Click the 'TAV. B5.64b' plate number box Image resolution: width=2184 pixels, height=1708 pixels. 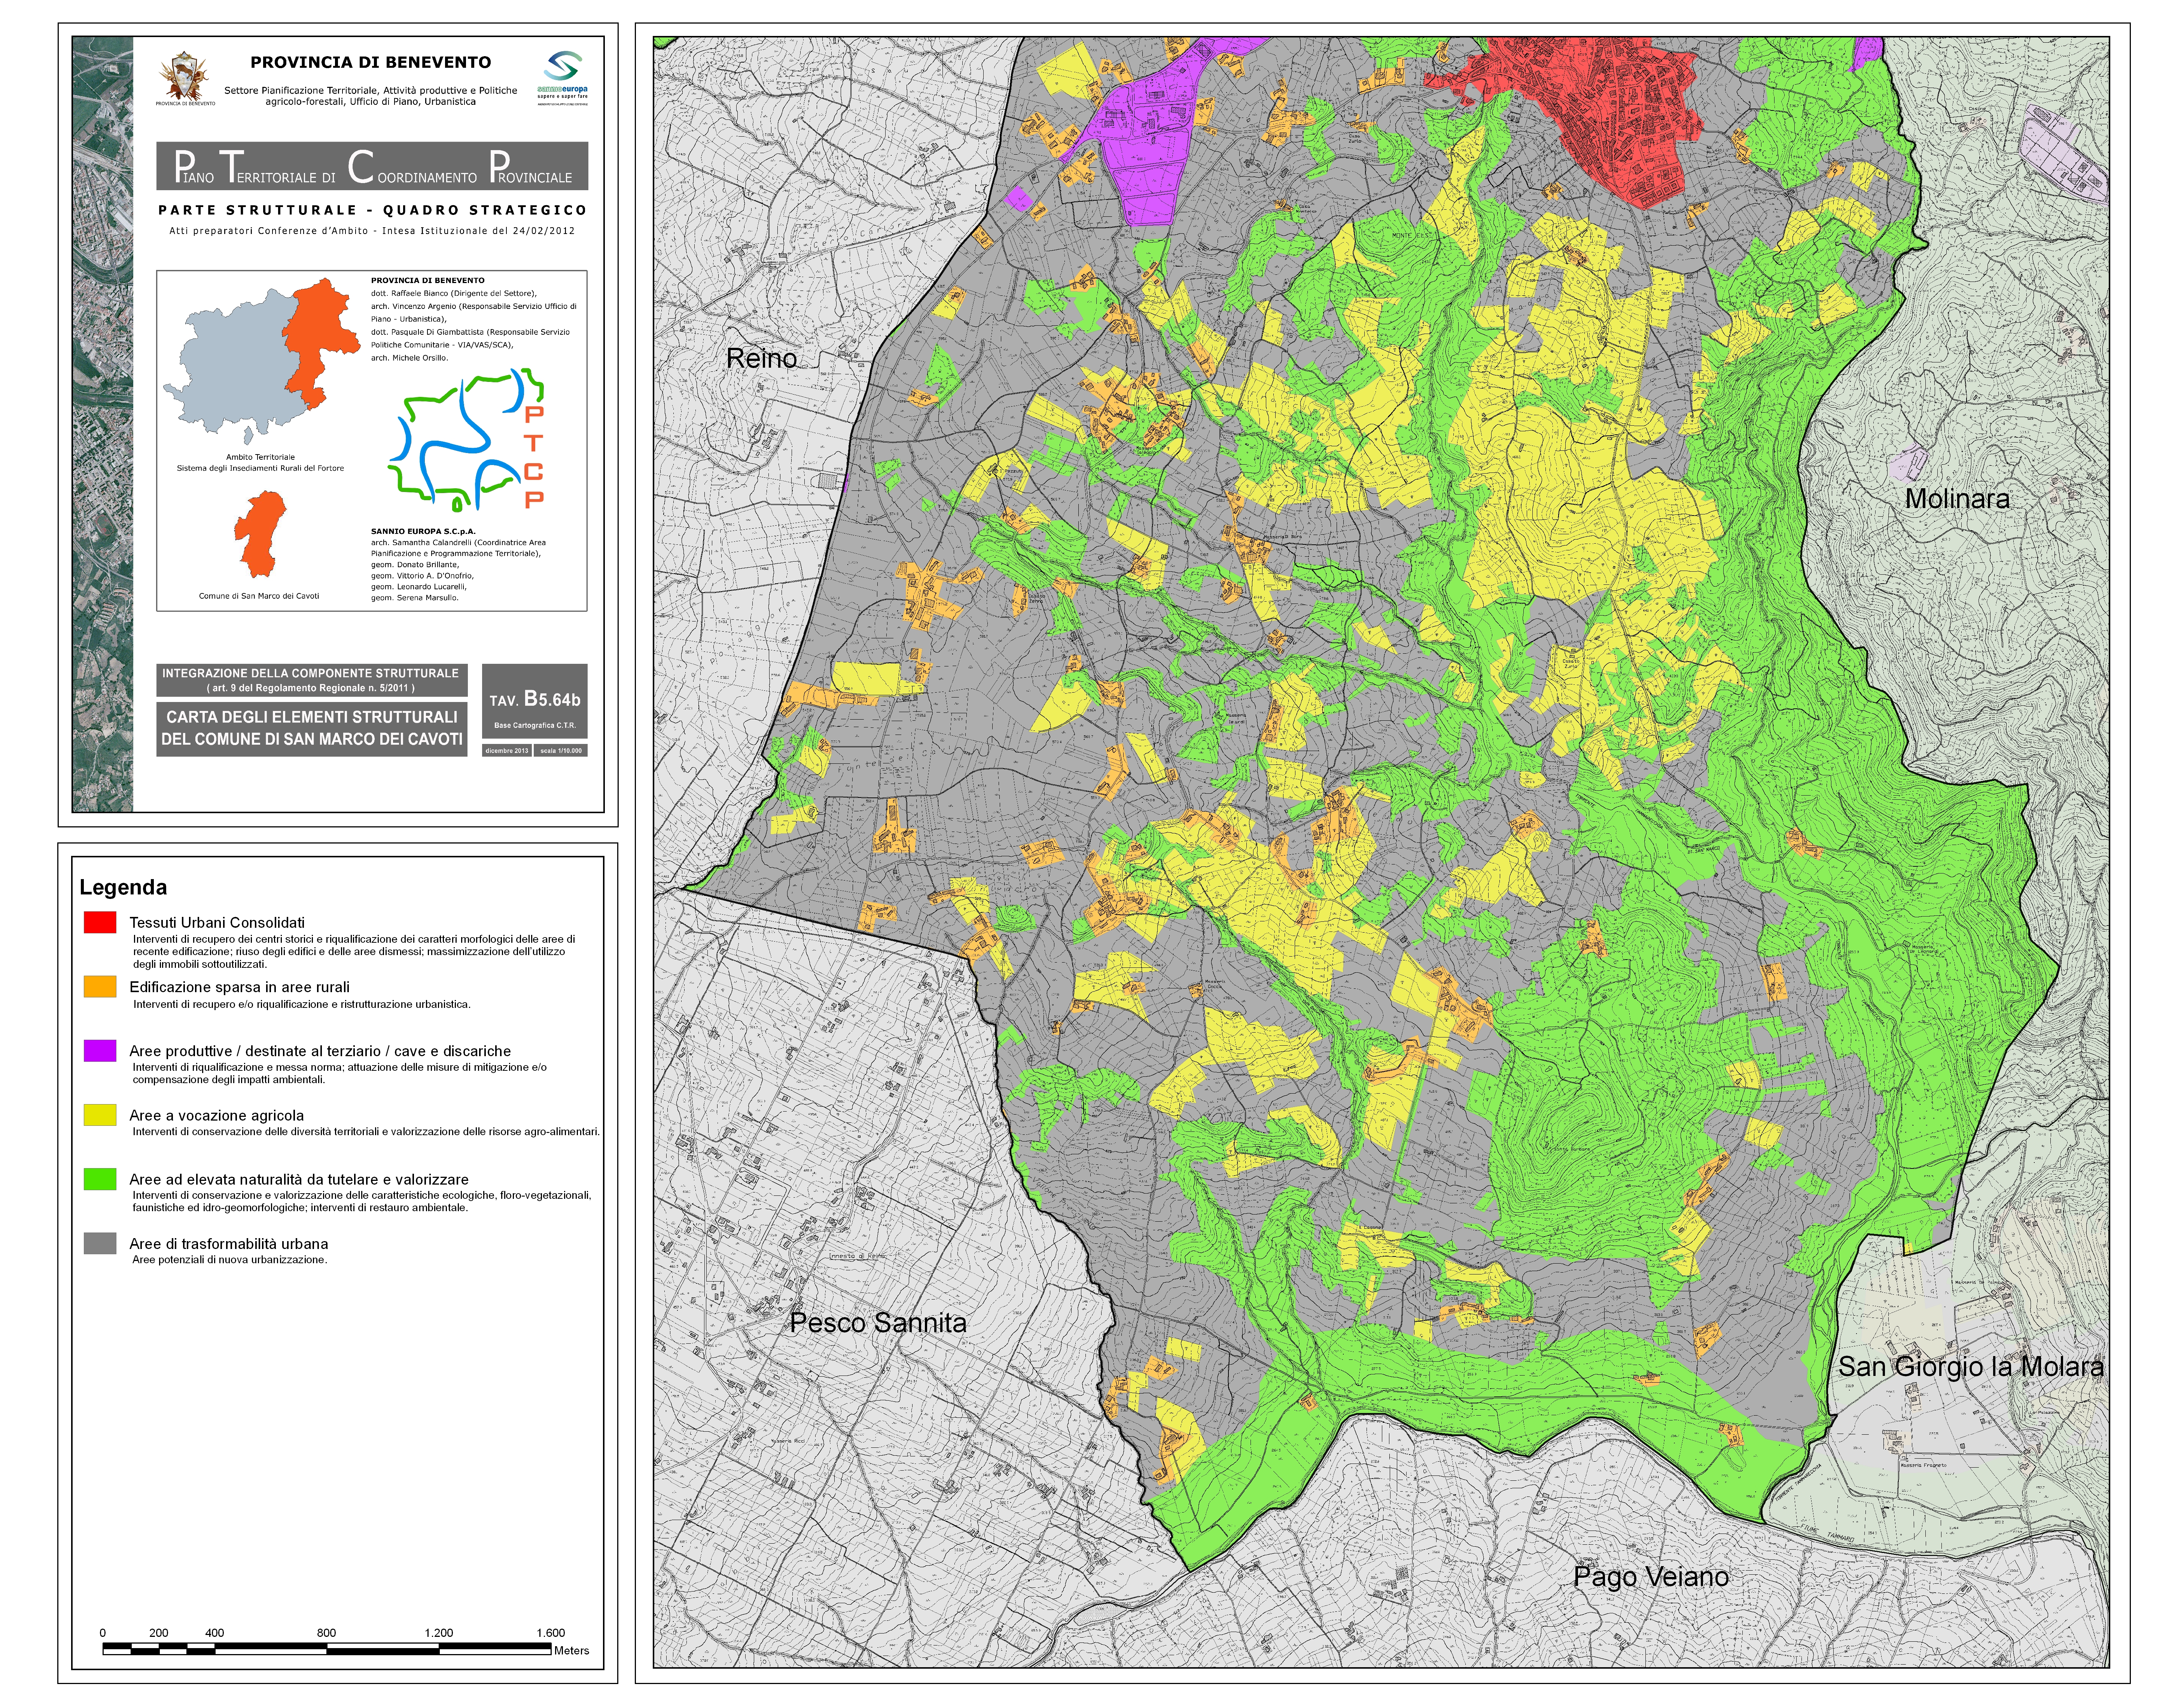[535, 701]
